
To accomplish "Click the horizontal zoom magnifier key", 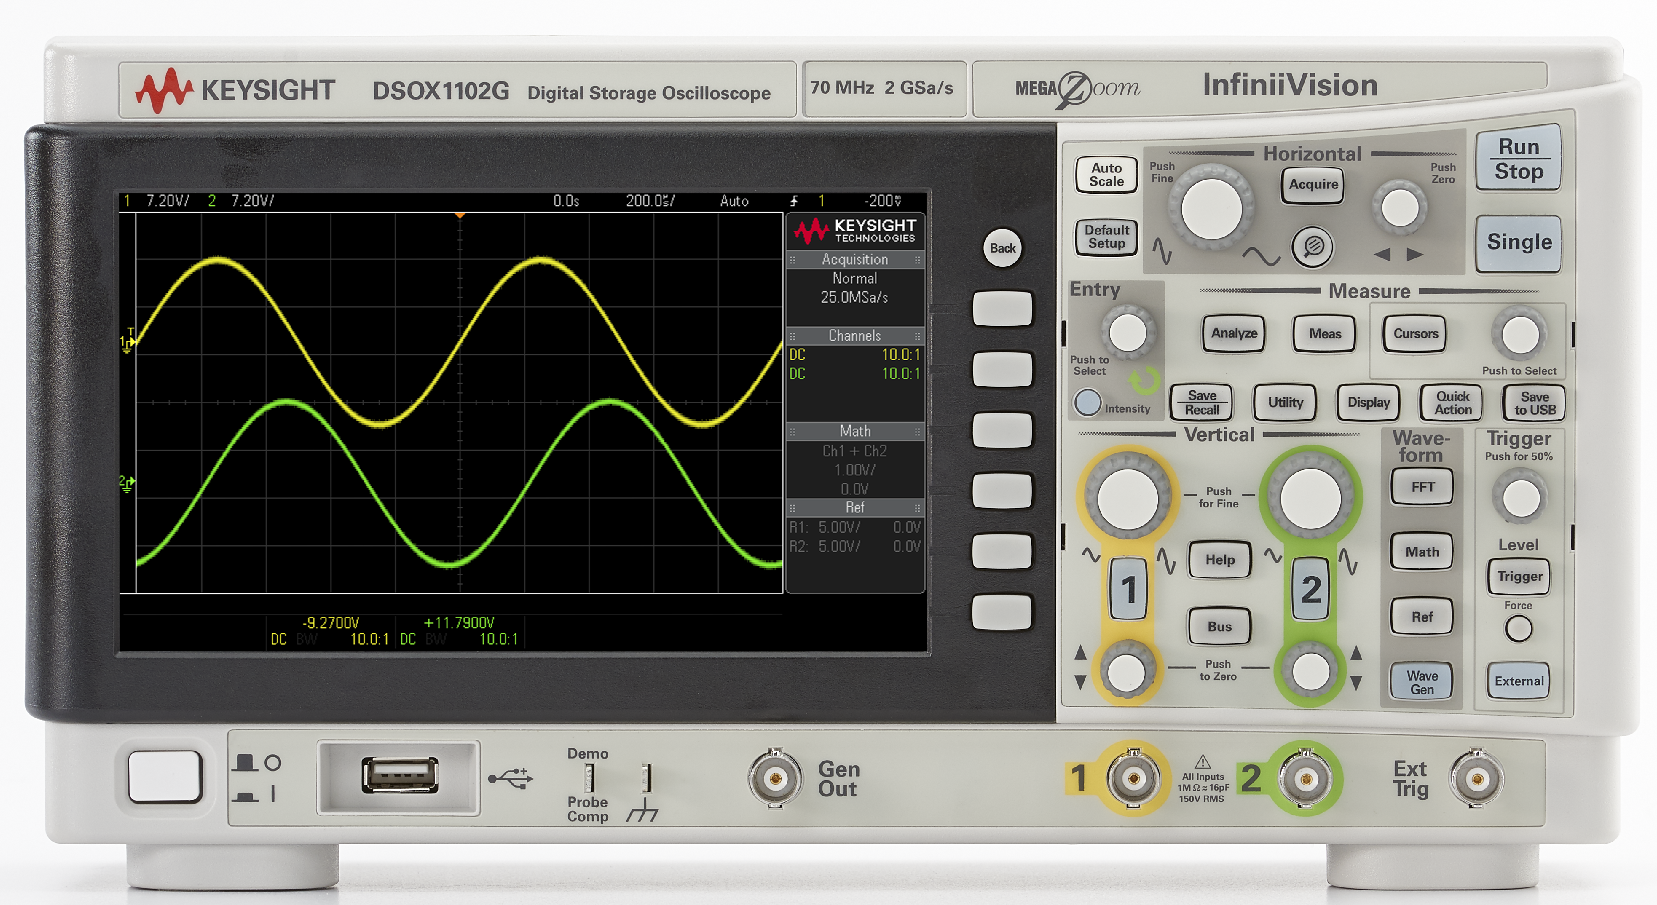I will click(1313, 246).
